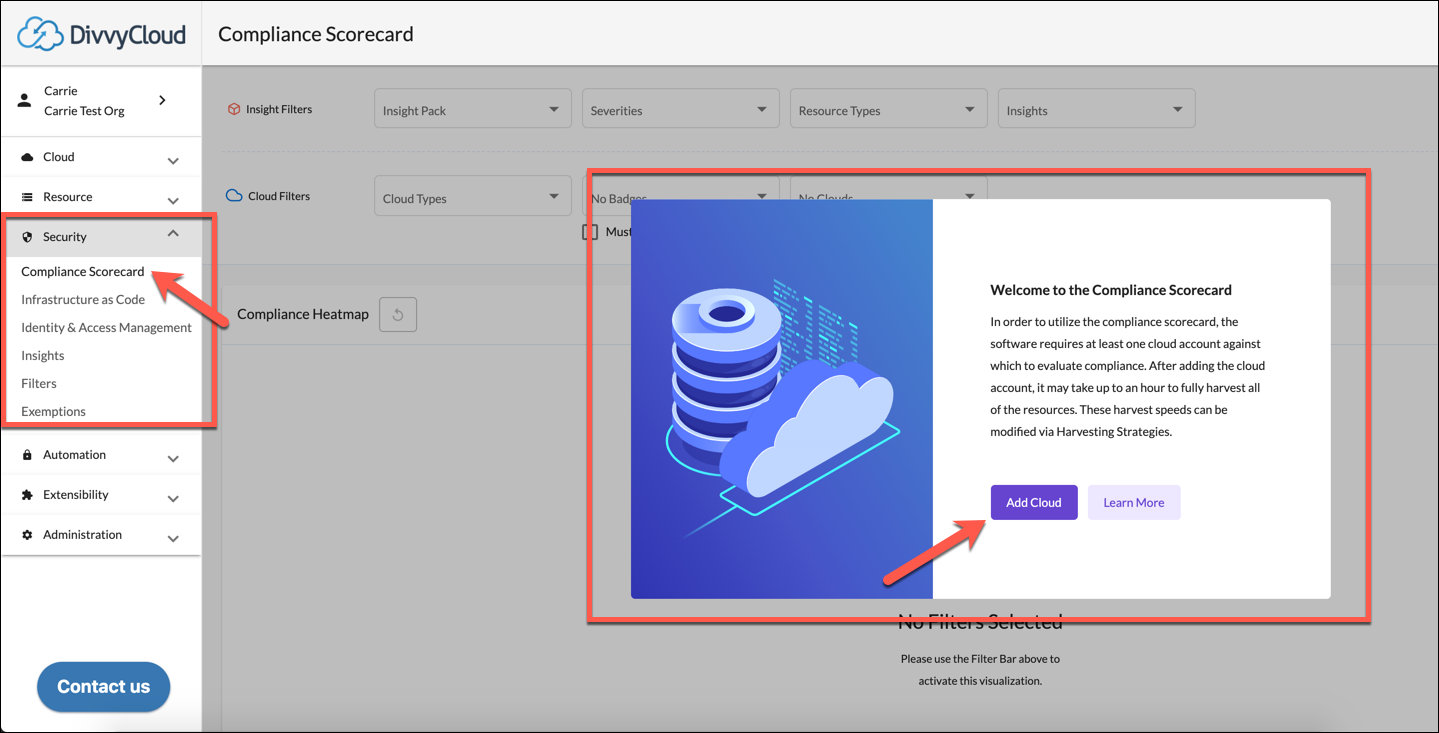Click the Cloud menu cloud icon

[27, 157]
